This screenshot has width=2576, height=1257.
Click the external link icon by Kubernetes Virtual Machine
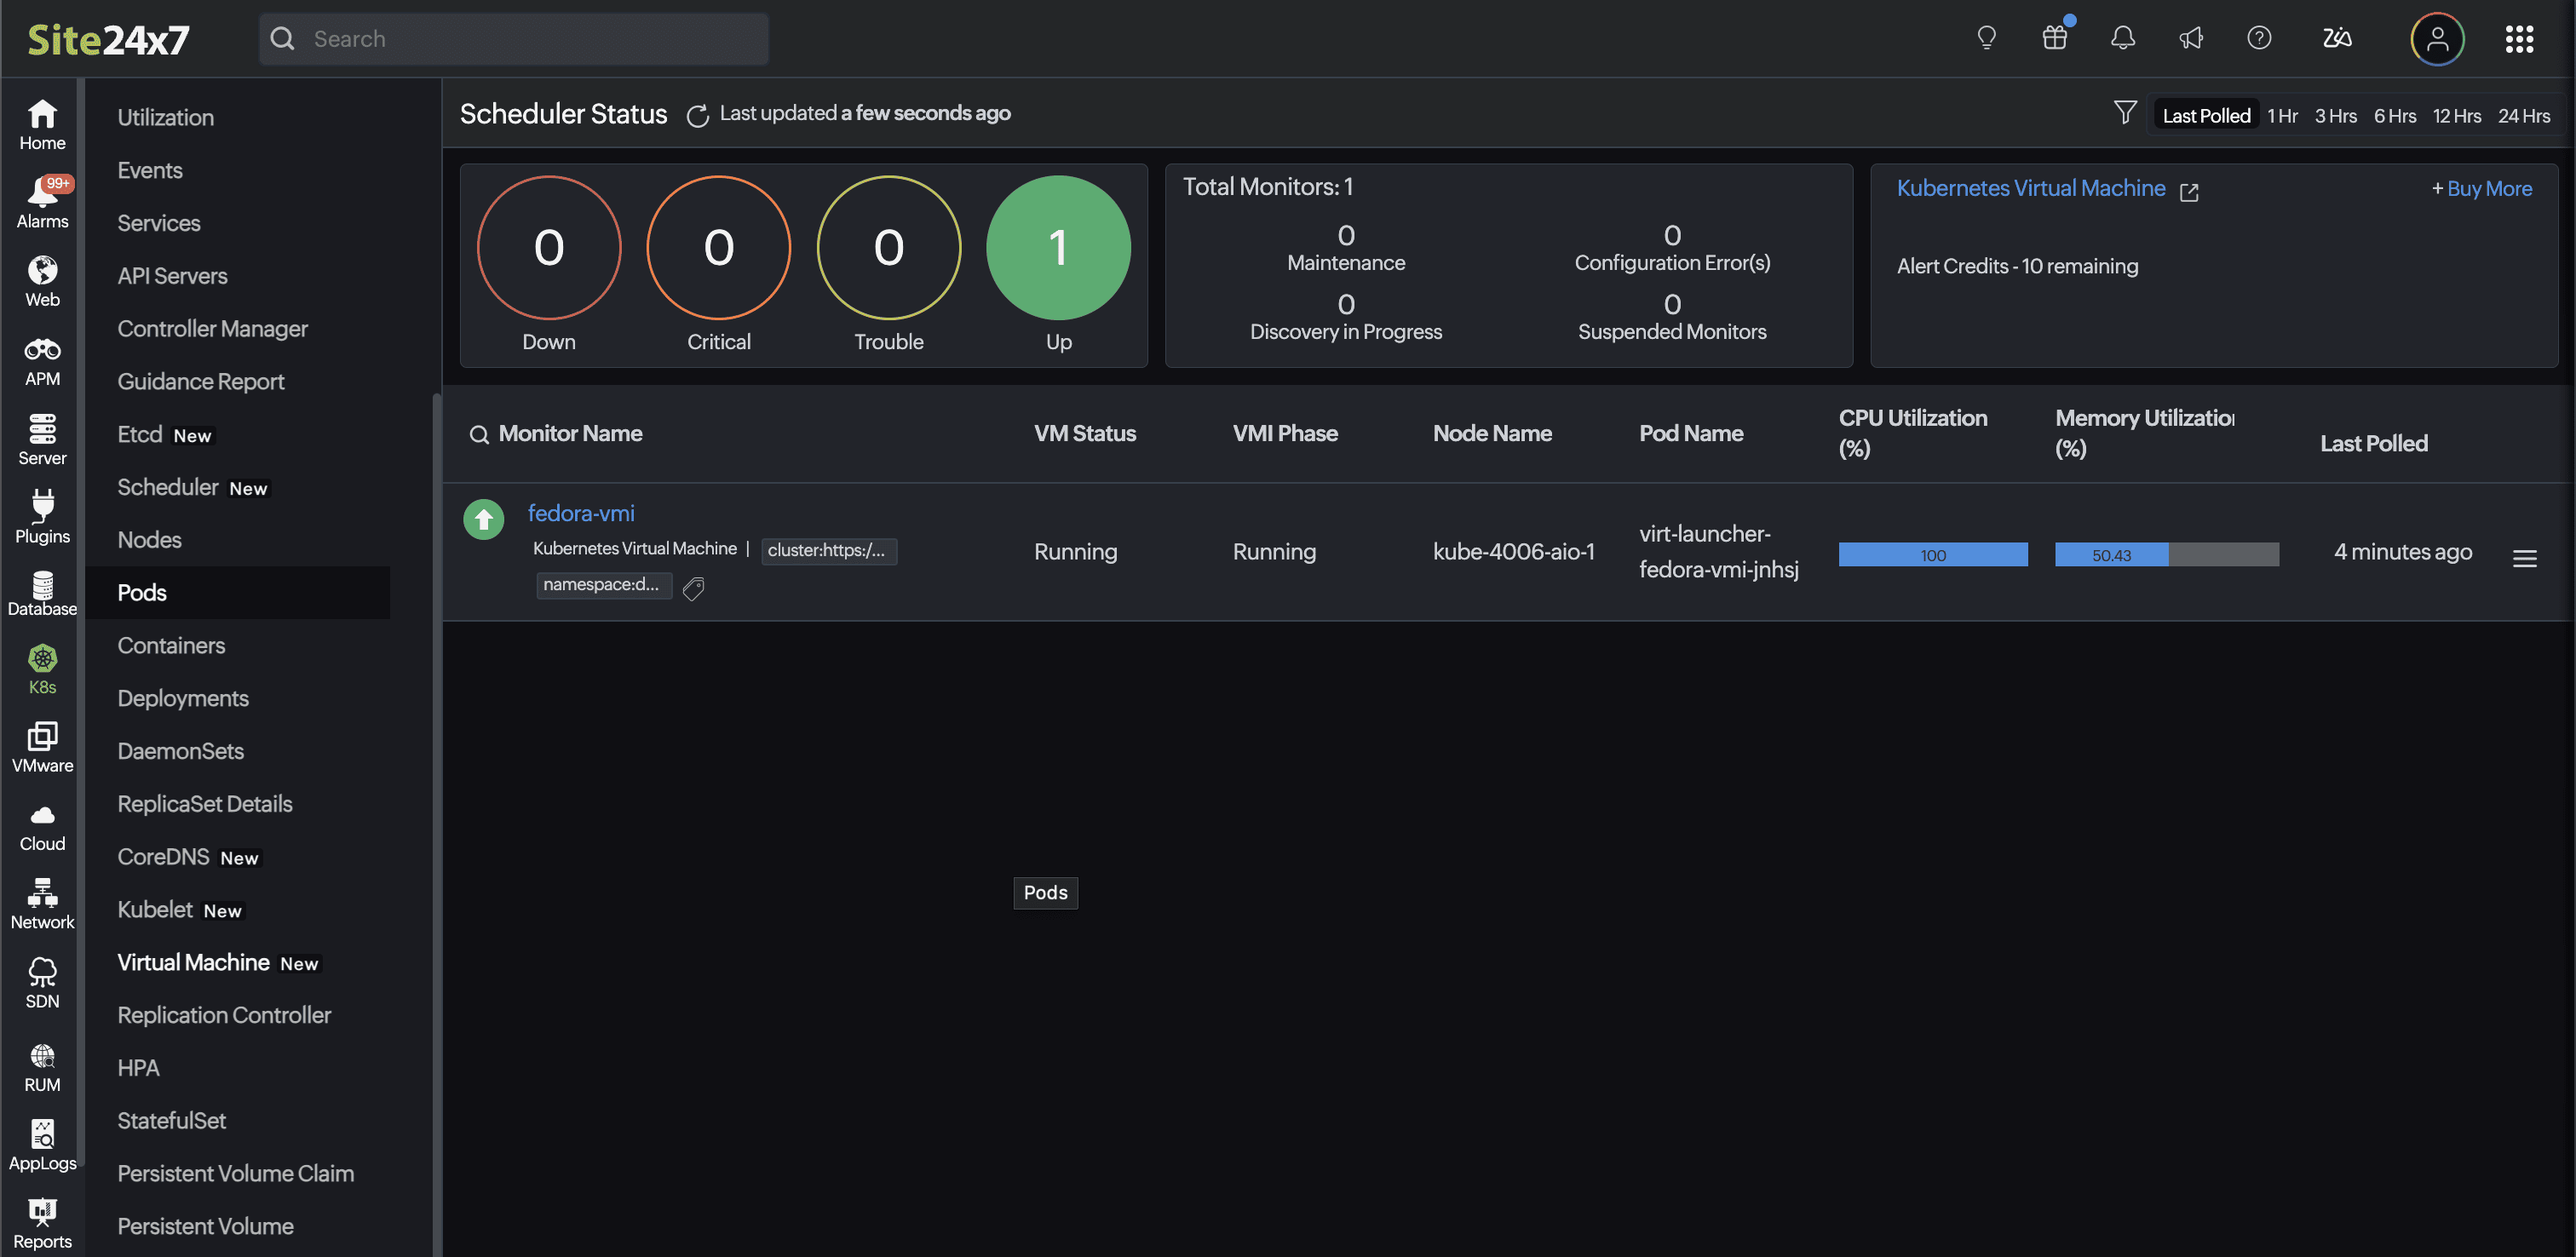coord(2189,191)
